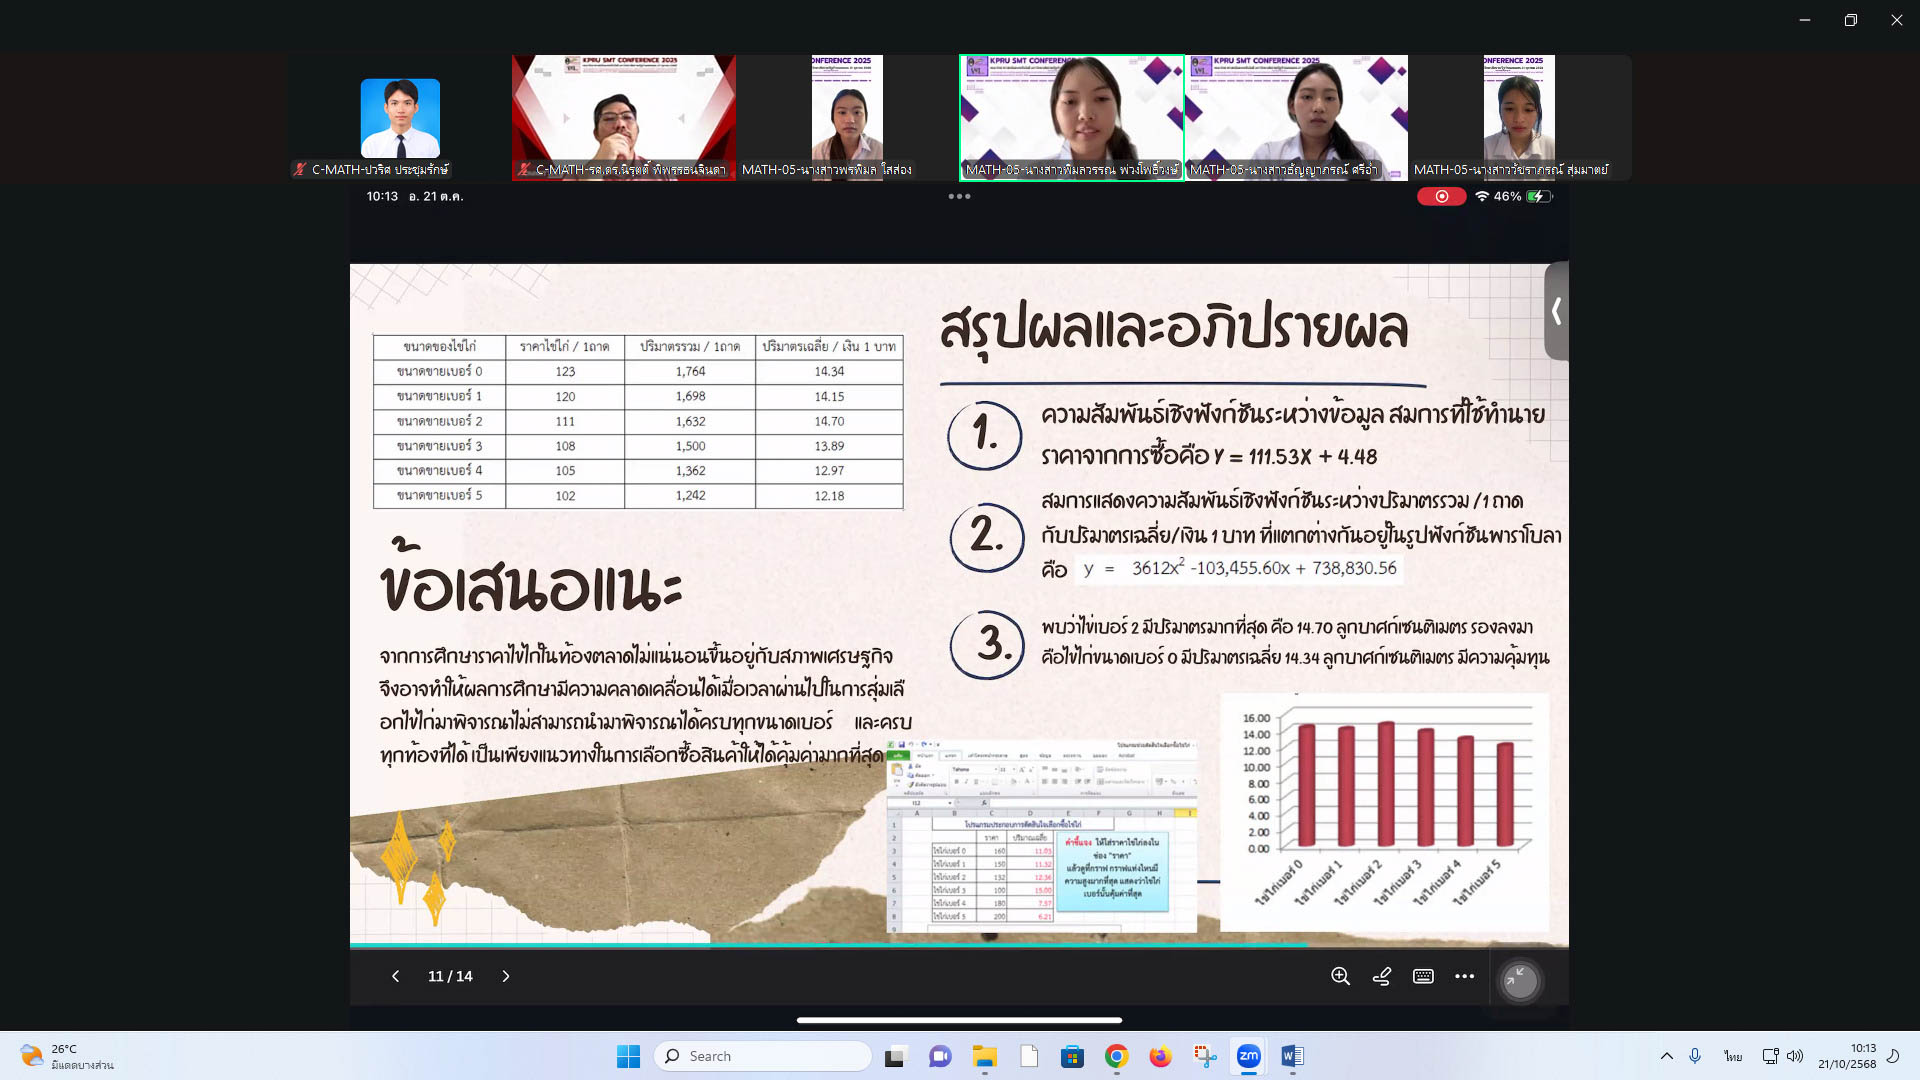
Task: Click the three dots menu above the slide
Action: click(x=959, y=196)
